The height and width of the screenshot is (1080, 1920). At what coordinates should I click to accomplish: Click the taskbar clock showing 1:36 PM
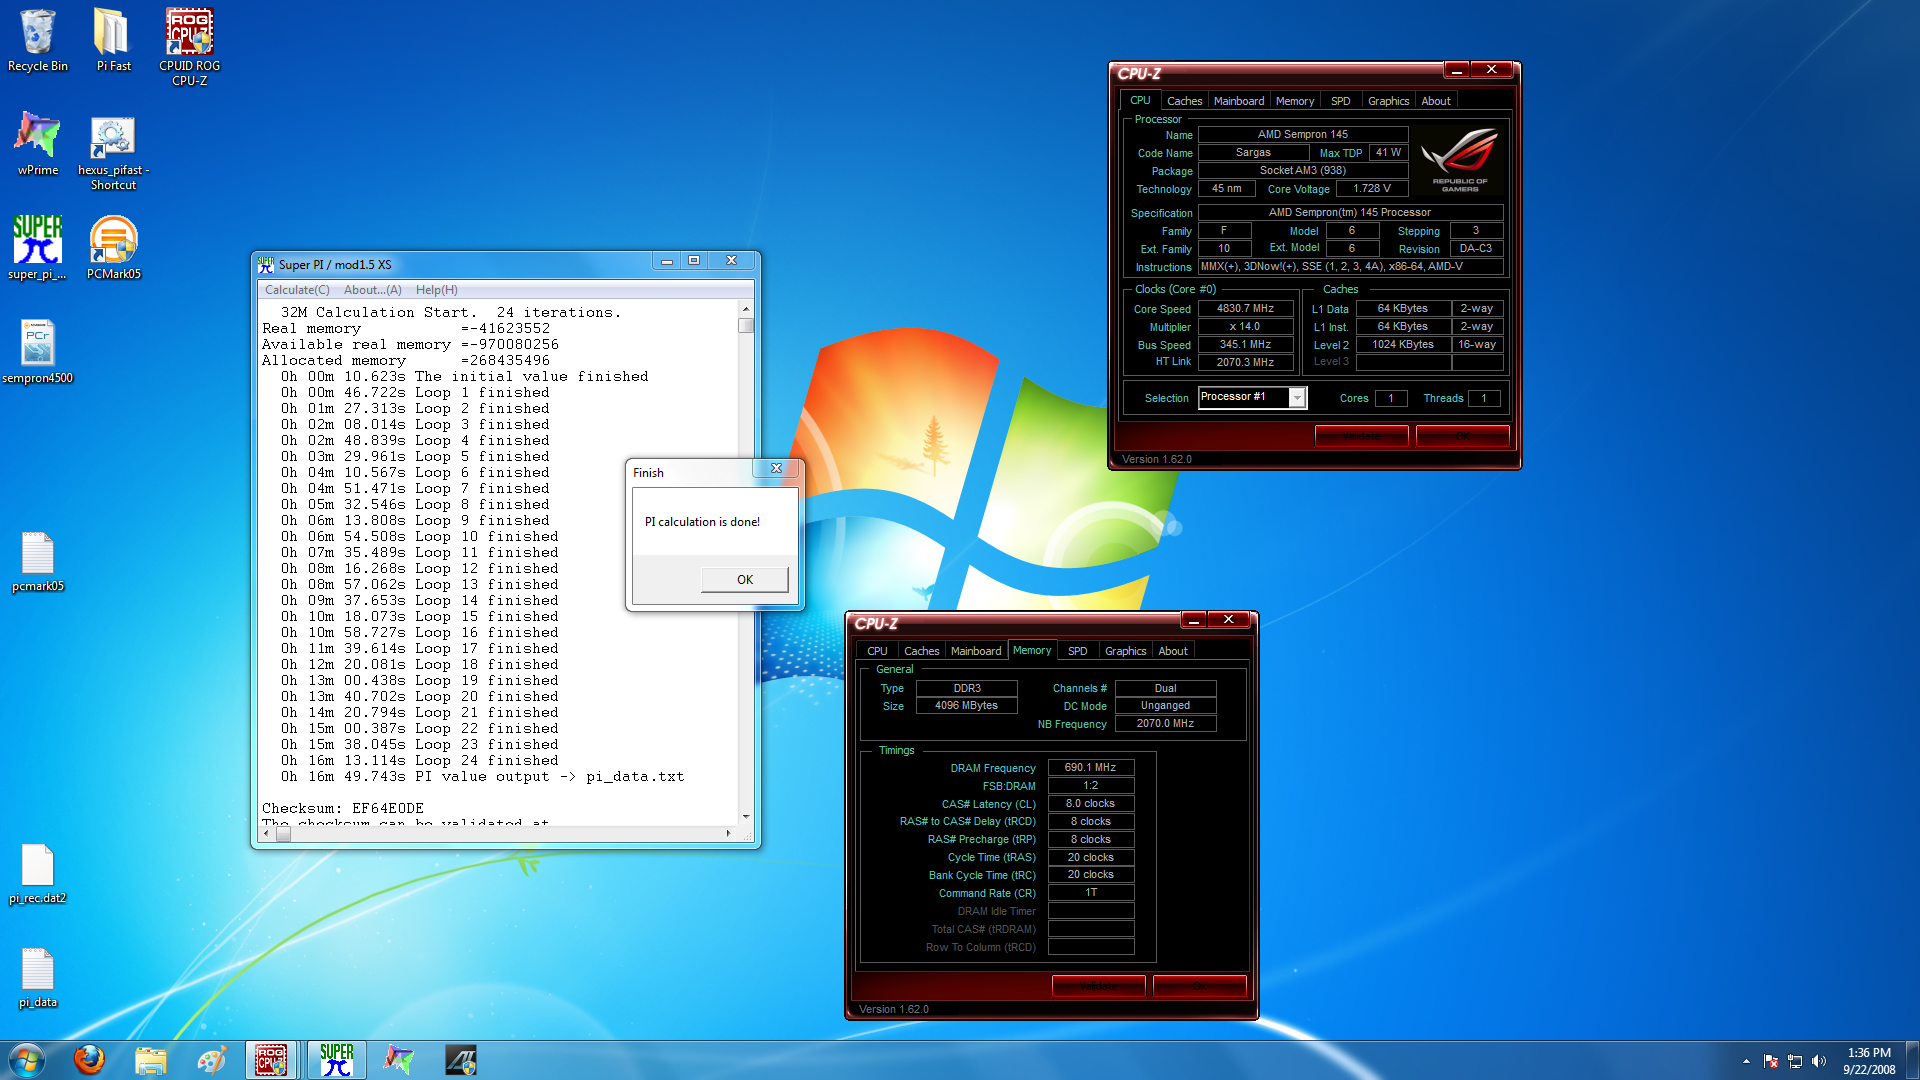pyautogui.click(x=1869, y=1061)
